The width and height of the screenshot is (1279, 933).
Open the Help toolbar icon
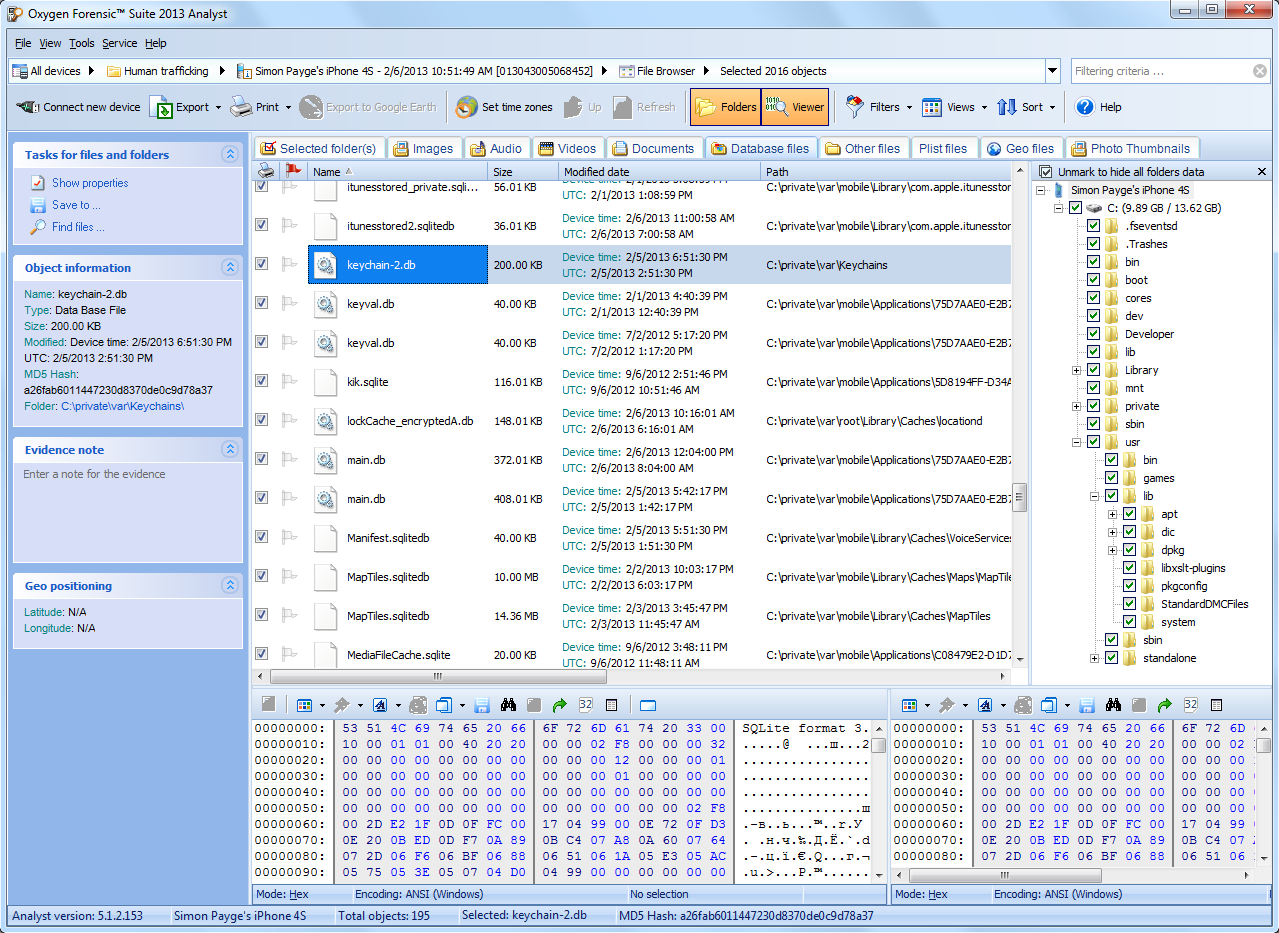point(1084,107)
